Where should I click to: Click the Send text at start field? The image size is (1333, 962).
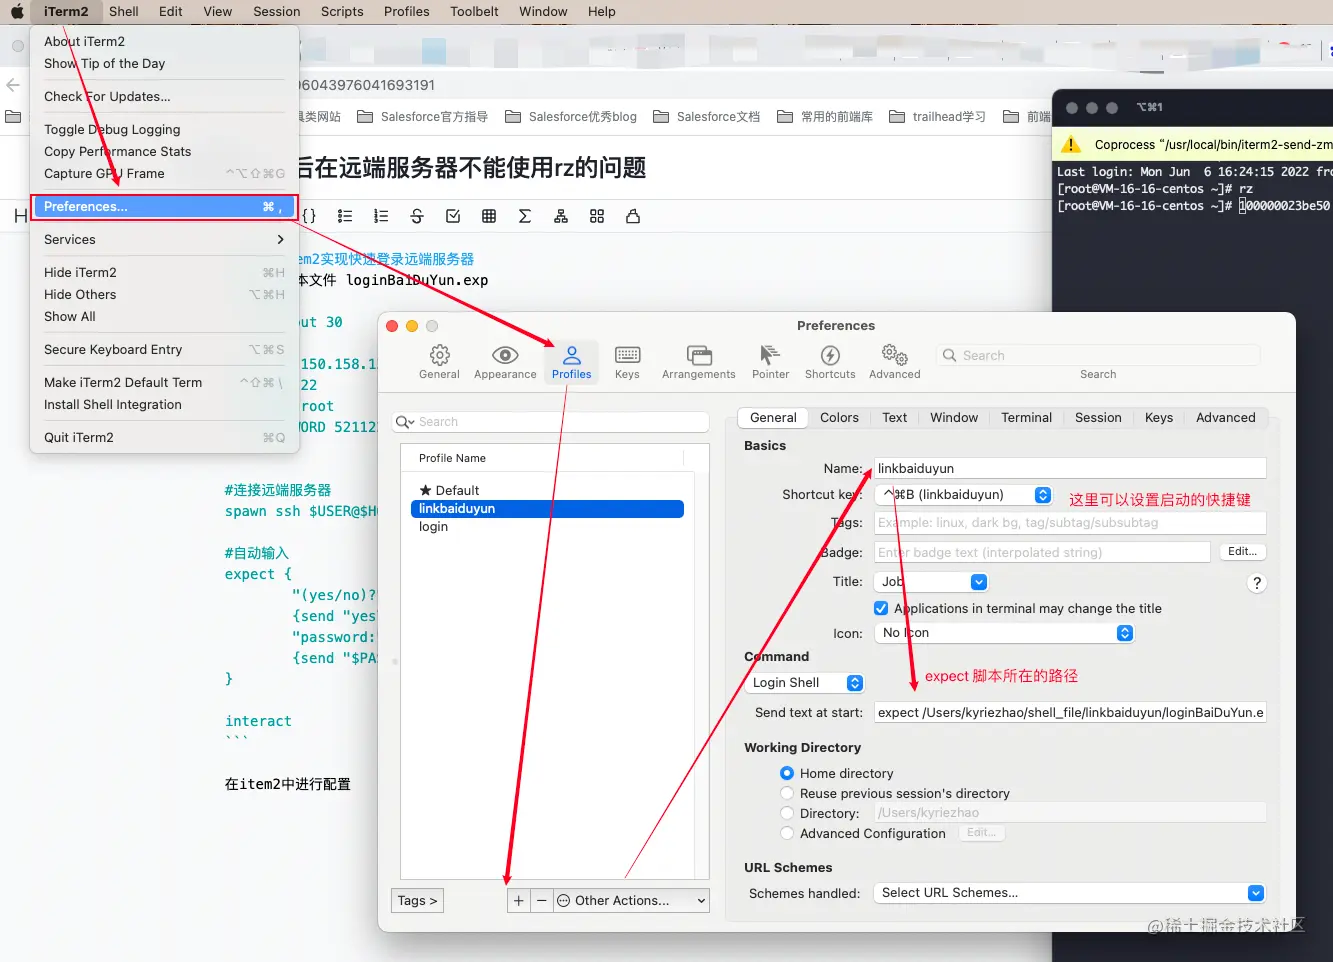1070,712
